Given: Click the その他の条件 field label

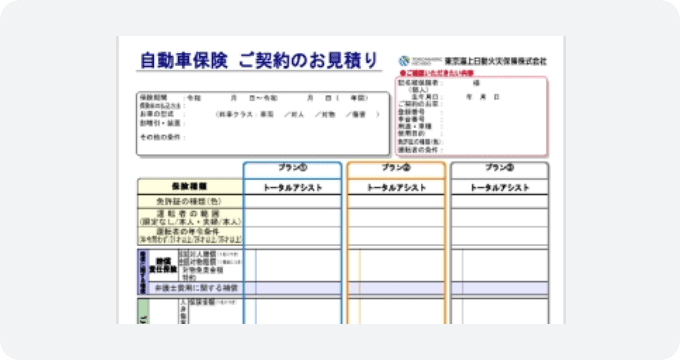Looking at the screenshot, I should pos(160,137).
